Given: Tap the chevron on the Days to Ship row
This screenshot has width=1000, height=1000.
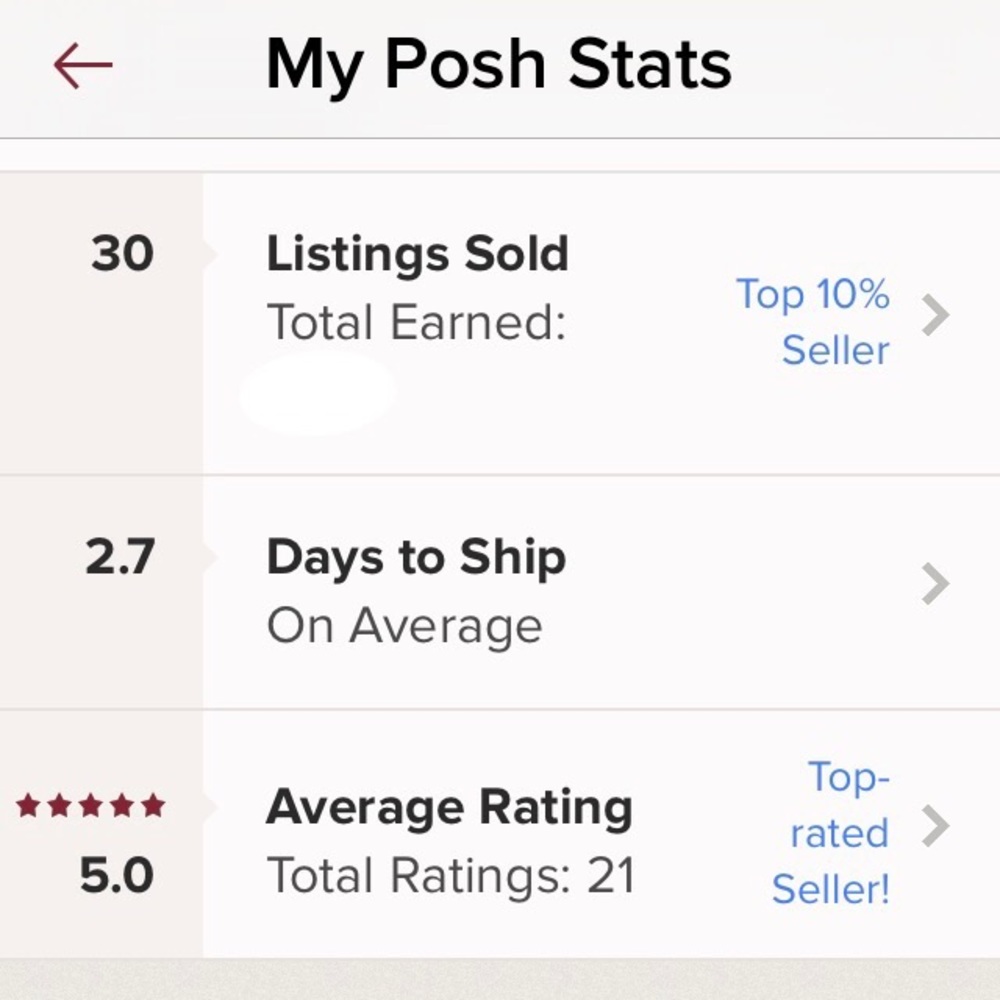Looking at the screenshot, I should point(936,585).
